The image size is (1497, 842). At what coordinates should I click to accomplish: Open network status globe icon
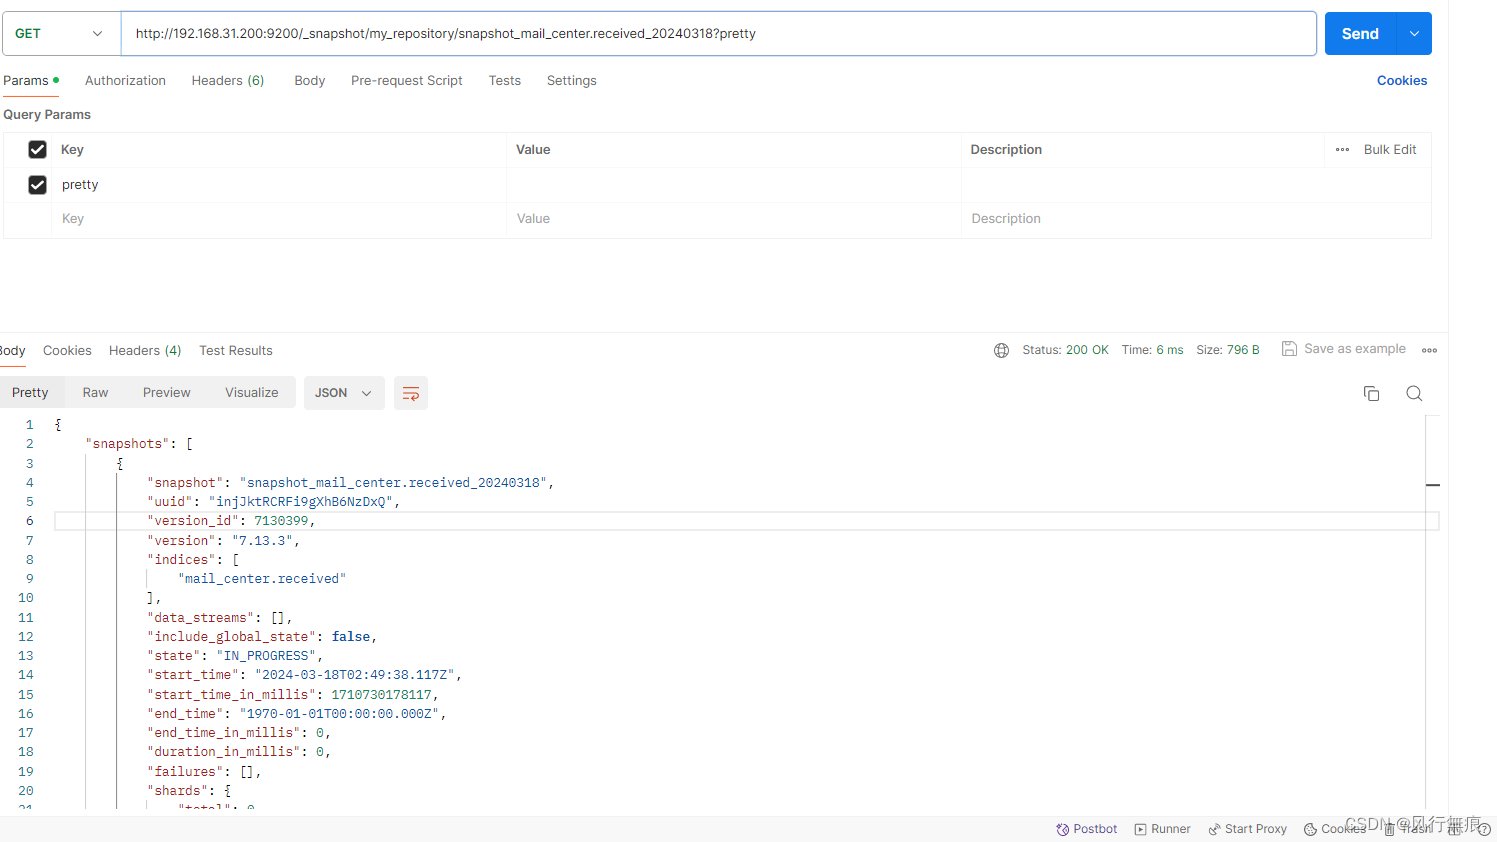pos(1002,350)
